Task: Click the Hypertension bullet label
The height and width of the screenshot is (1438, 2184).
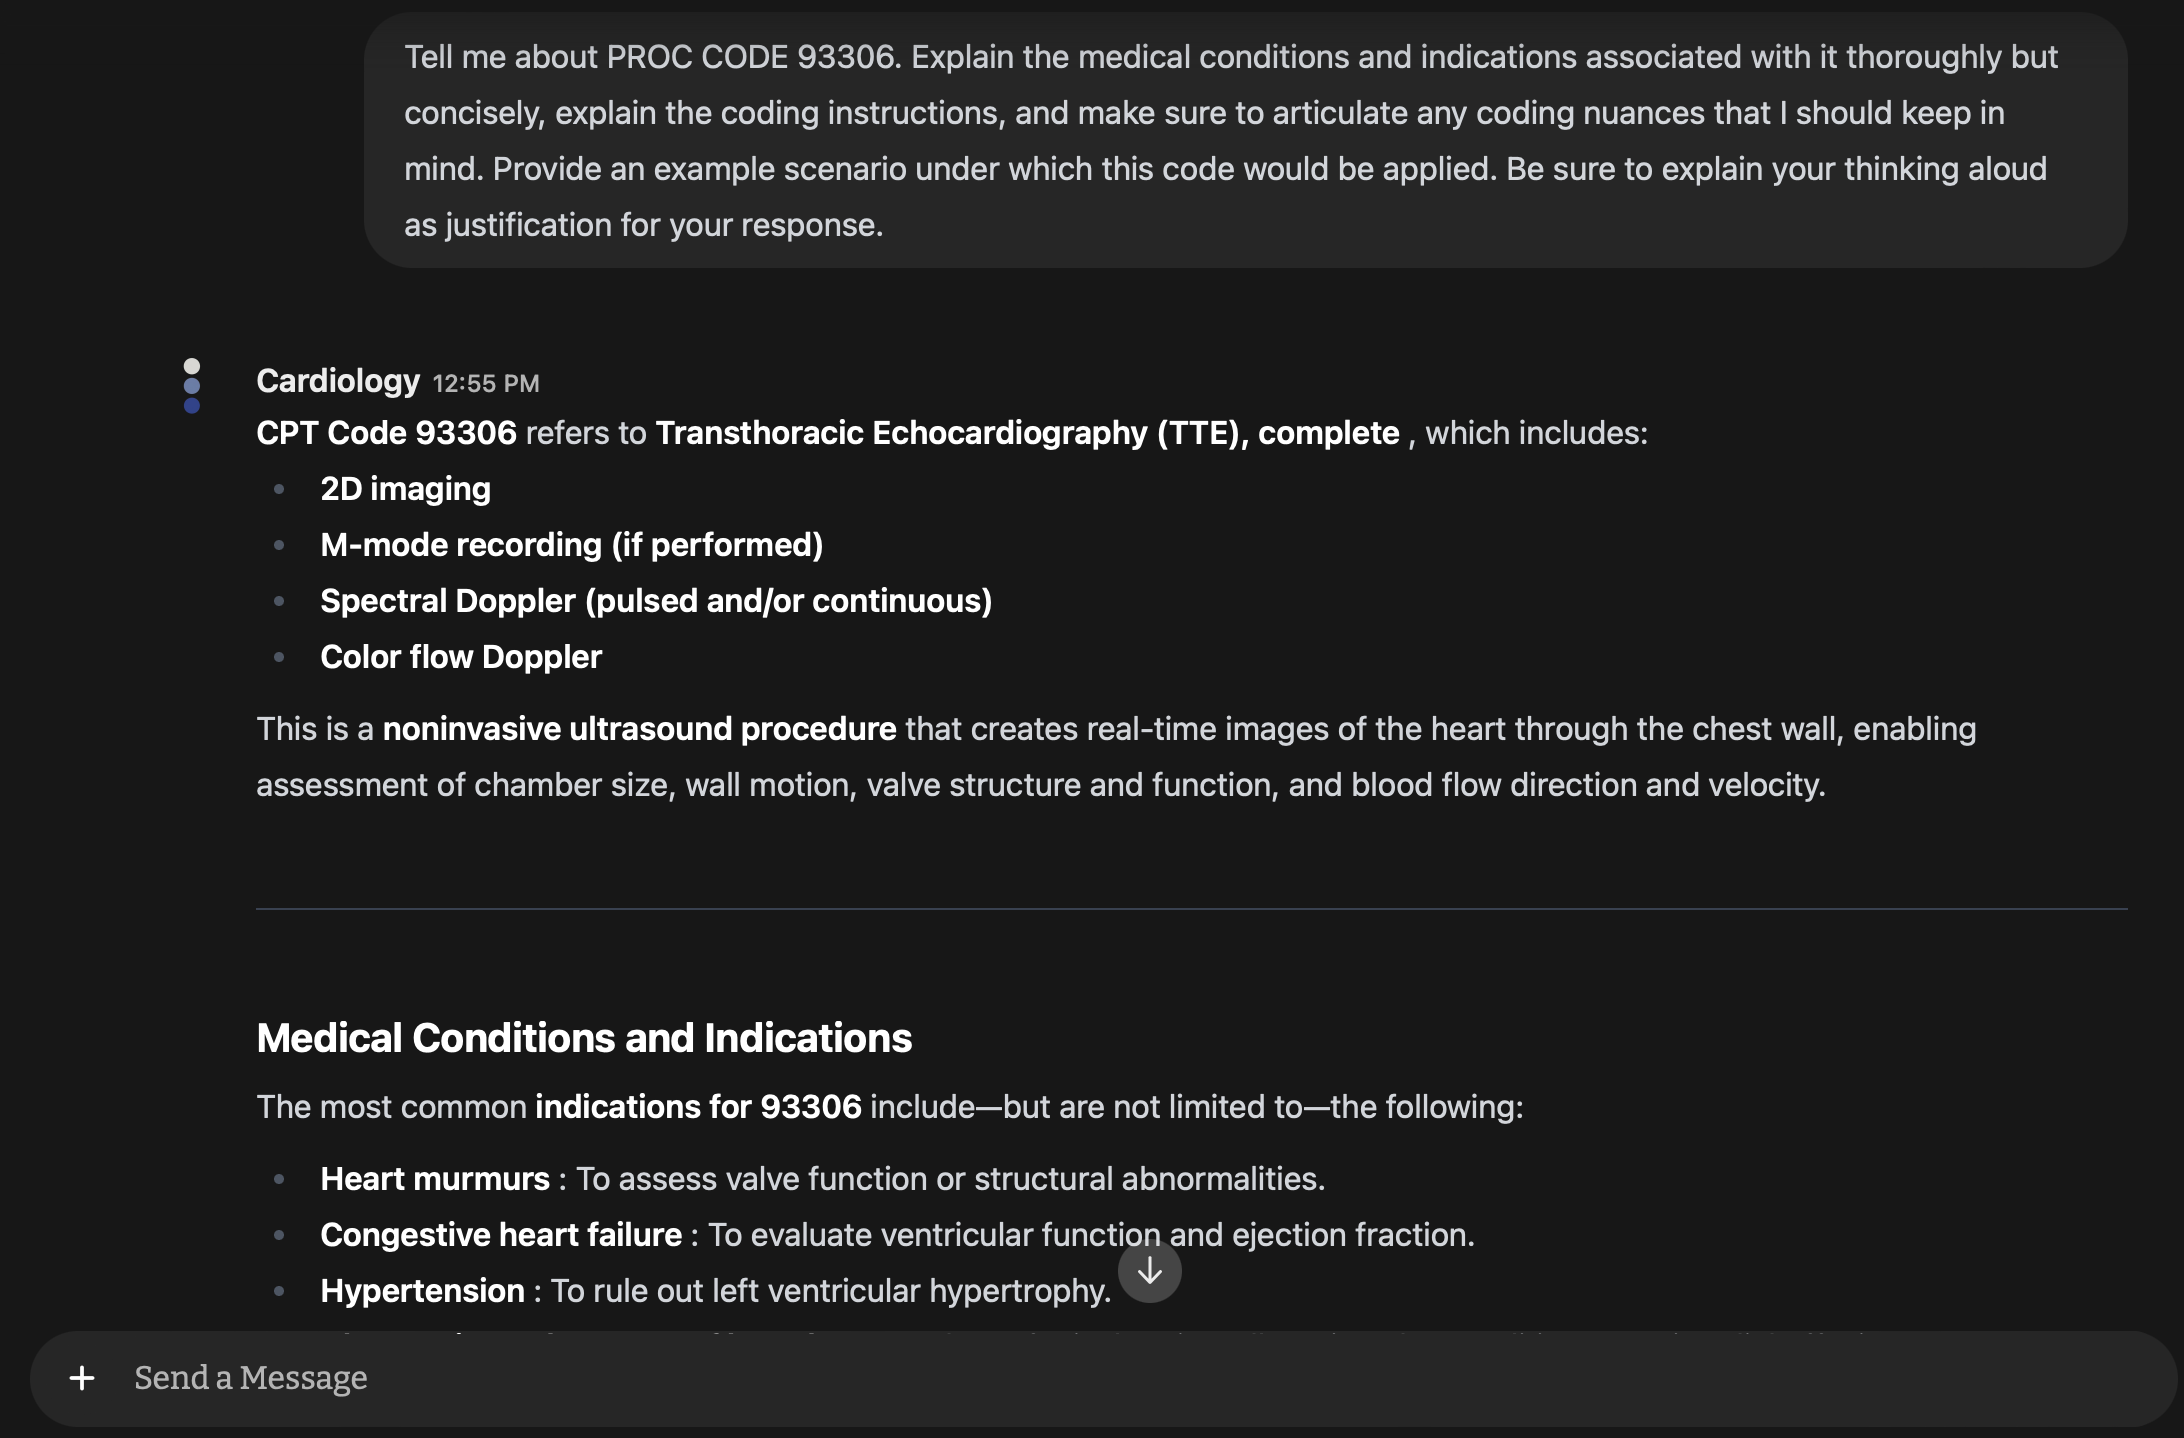Action: click(422, 1291)
